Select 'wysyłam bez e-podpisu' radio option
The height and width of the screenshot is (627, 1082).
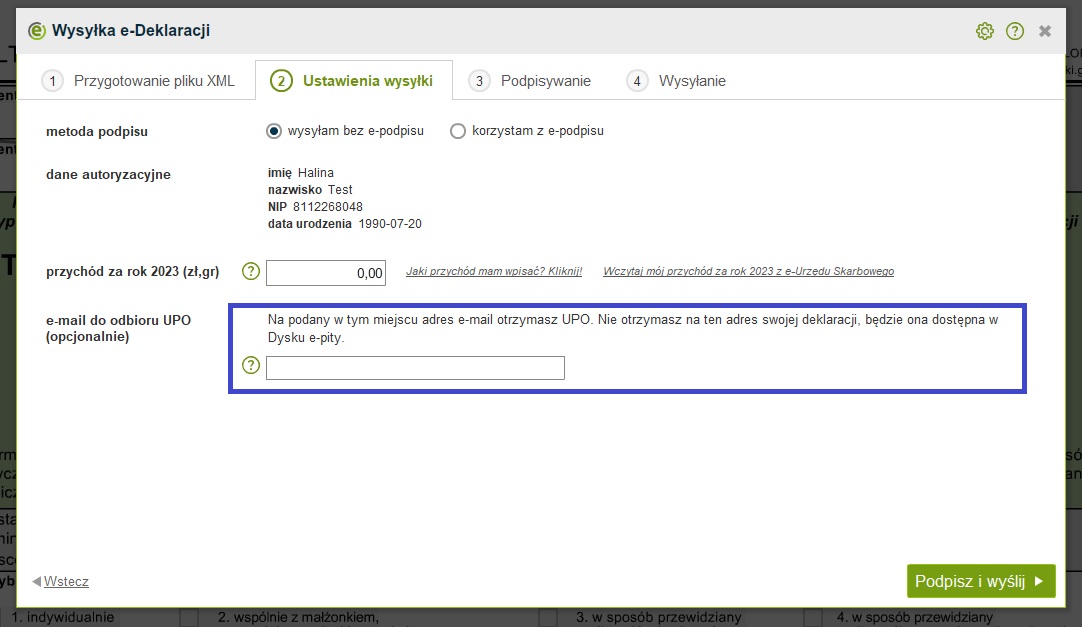tap(274, 131)
